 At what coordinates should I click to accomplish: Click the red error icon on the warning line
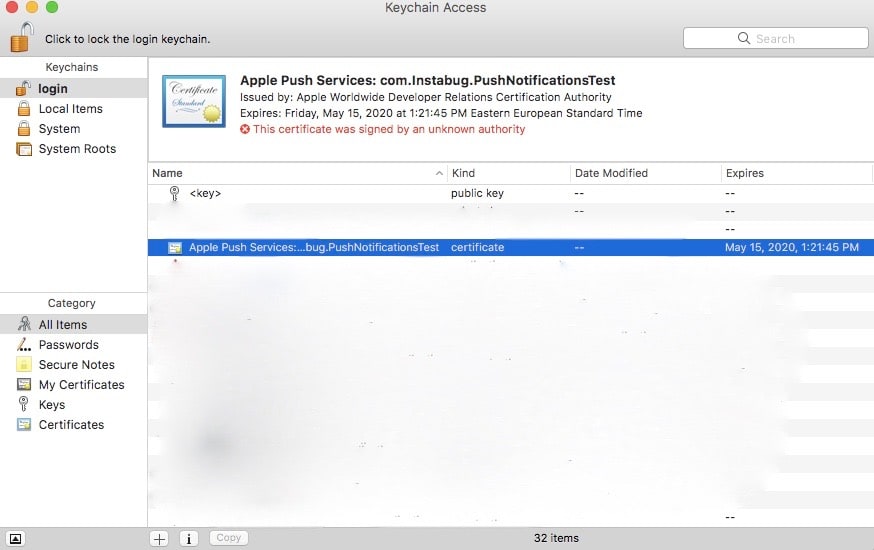[245, 129]
